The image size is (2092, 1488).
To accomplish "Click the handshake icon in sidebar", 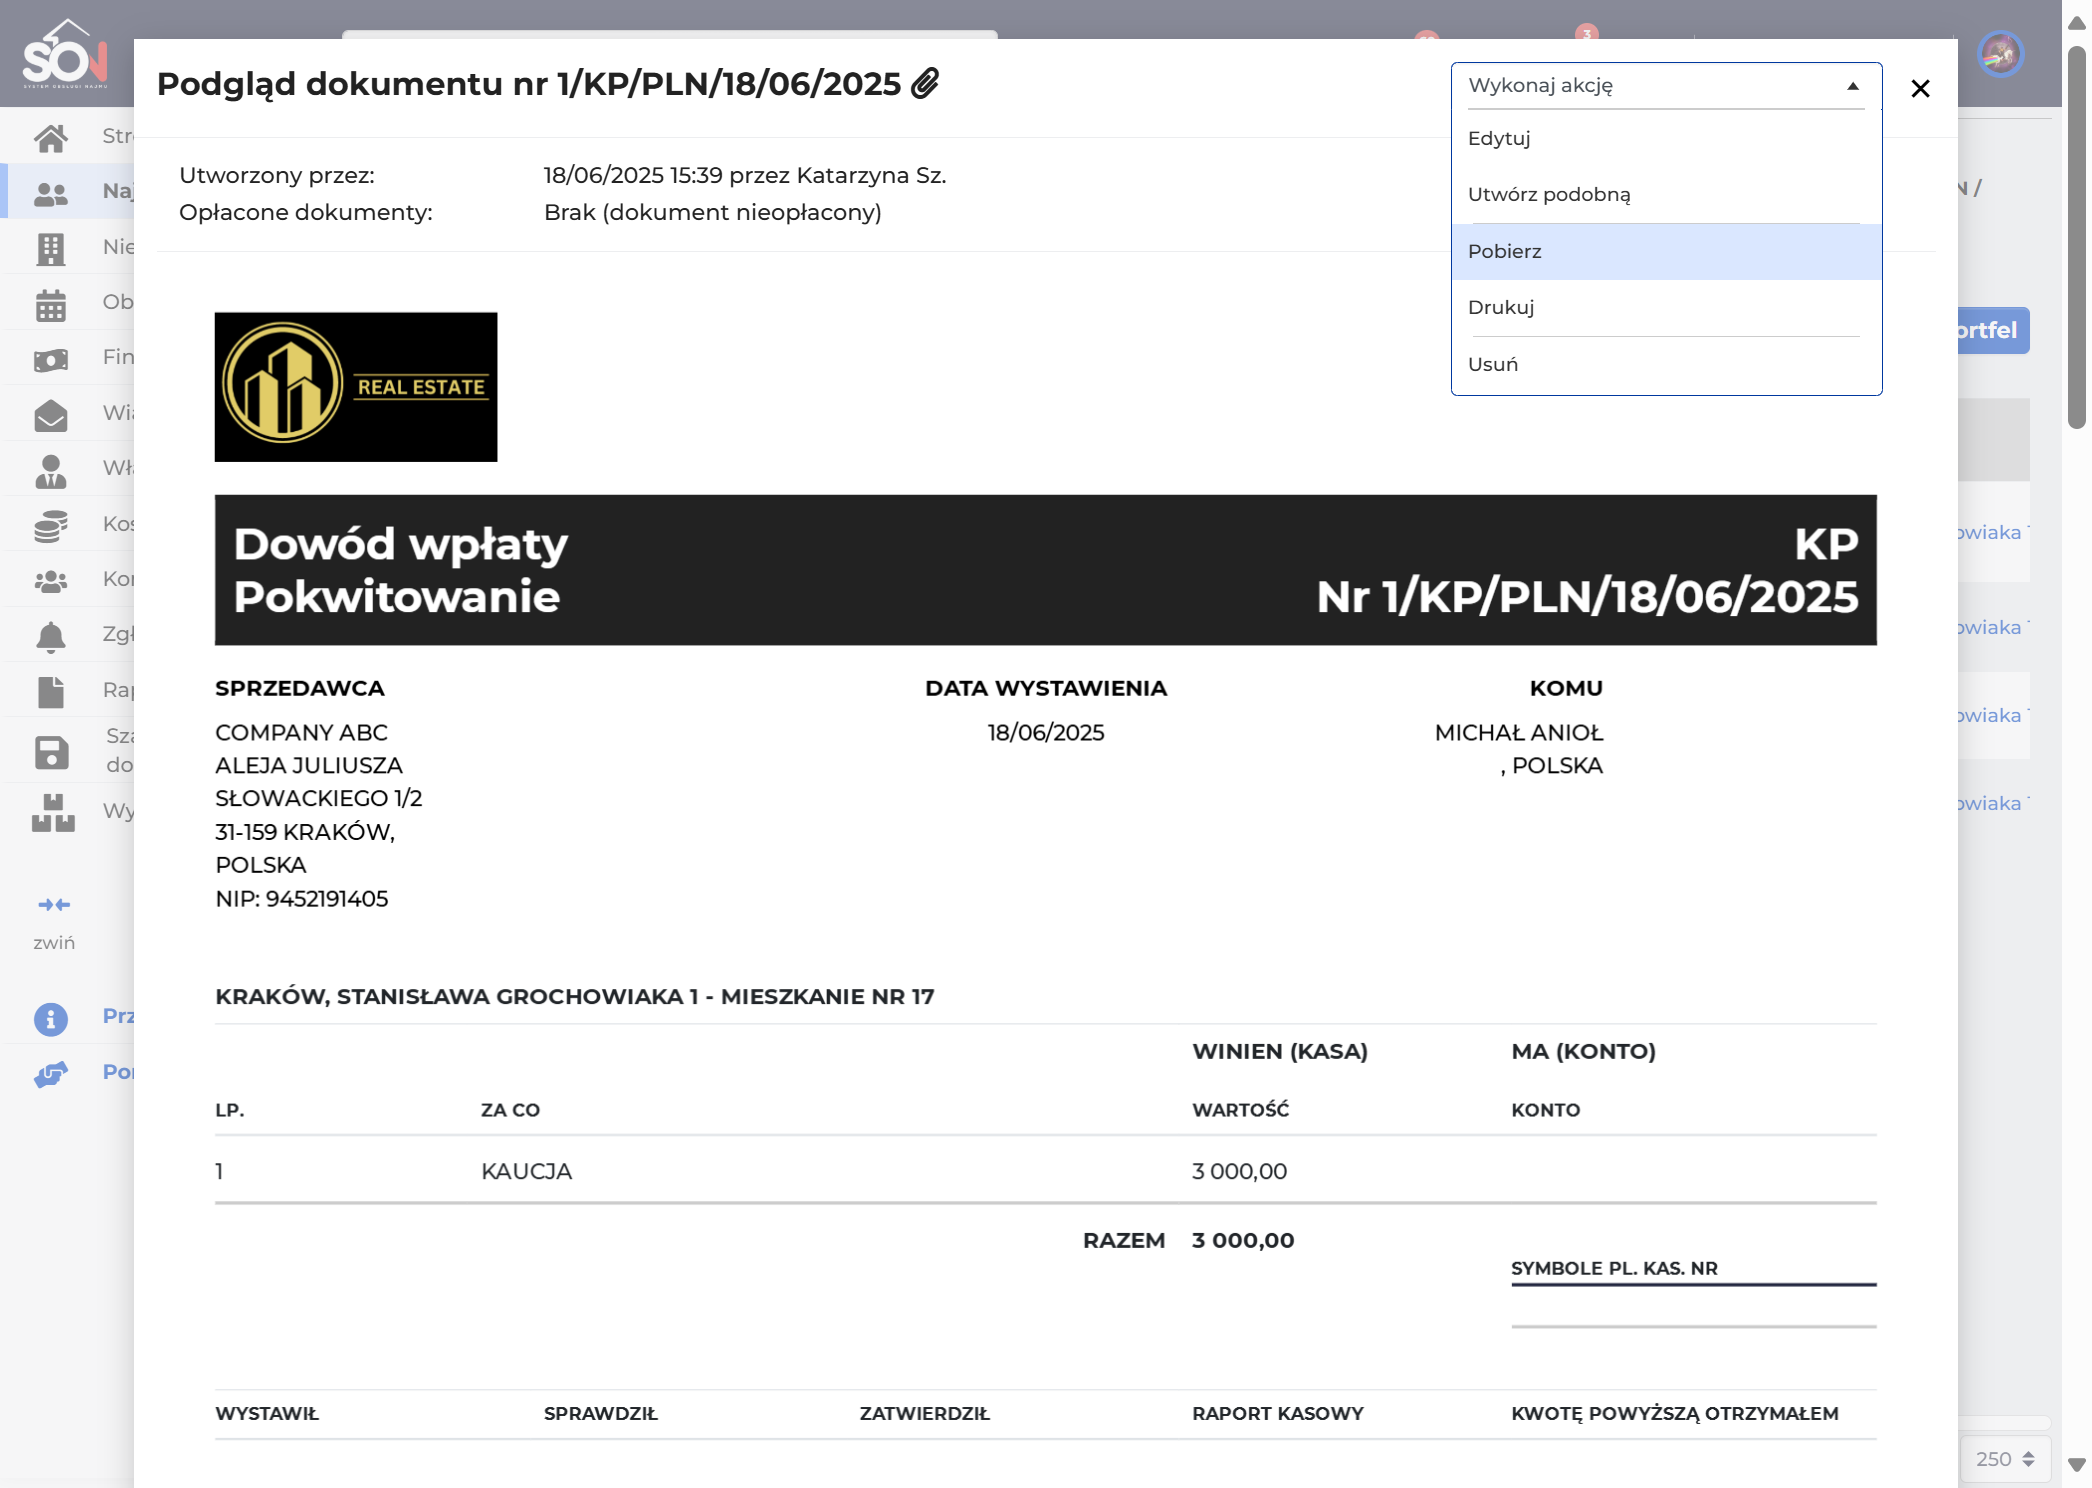I will tap(51, 1074).
